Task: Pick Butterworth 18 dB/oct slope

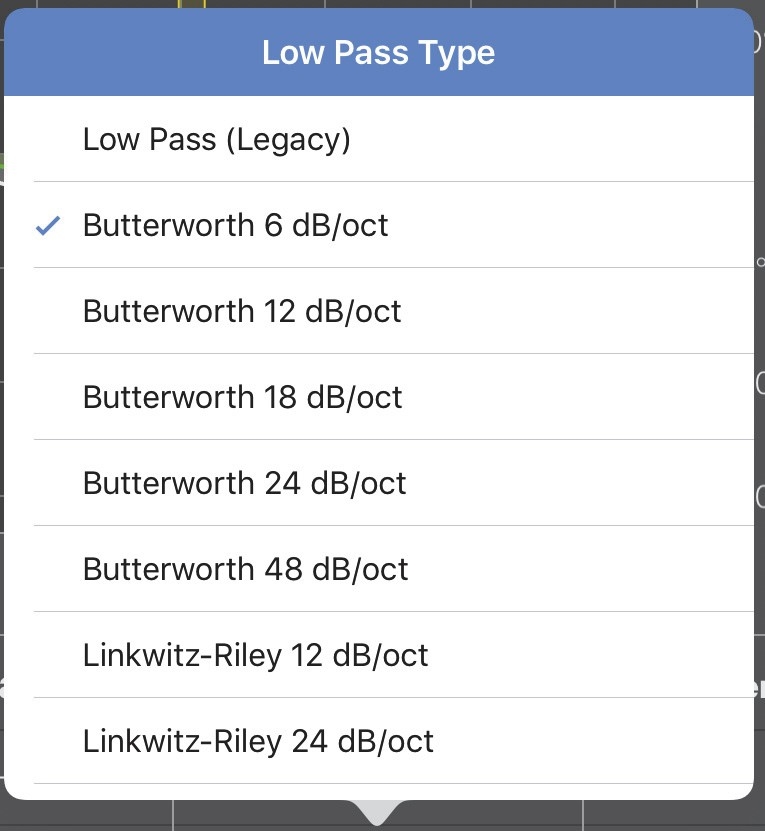Action: tap(242, 397)
